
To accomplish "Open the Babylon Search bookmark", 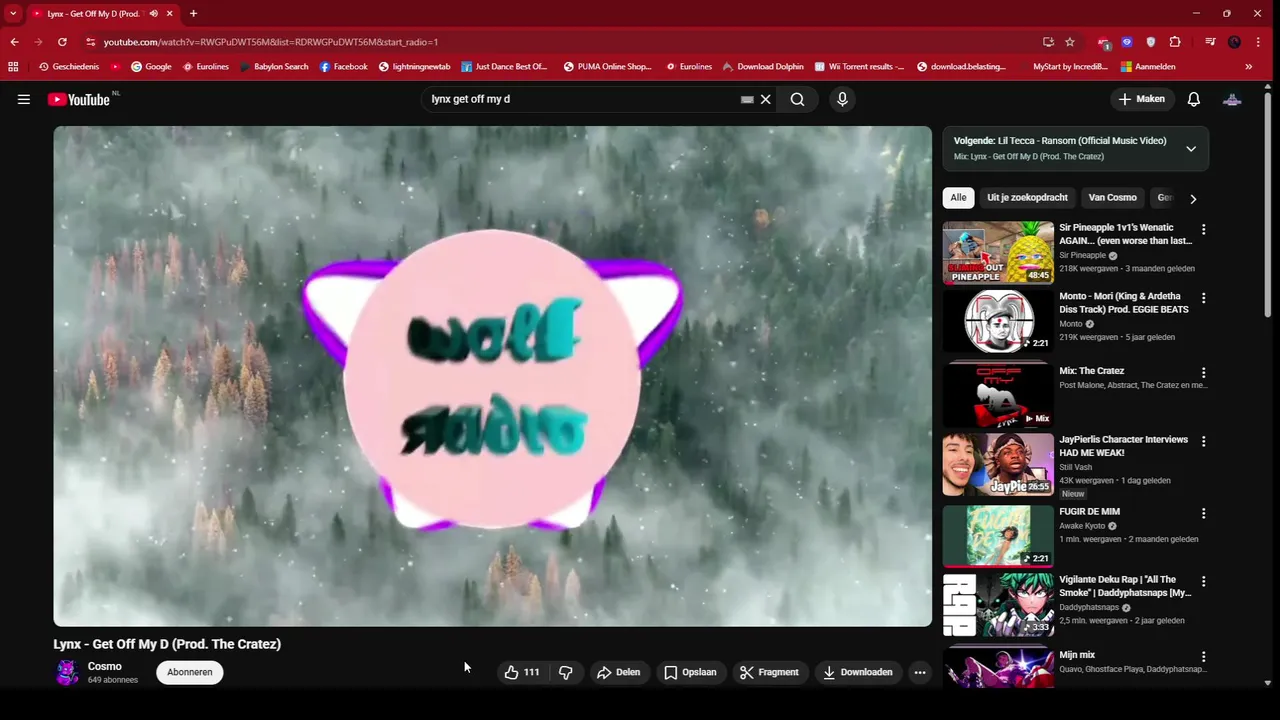I will pyautogui.click(x=274, y=67).
